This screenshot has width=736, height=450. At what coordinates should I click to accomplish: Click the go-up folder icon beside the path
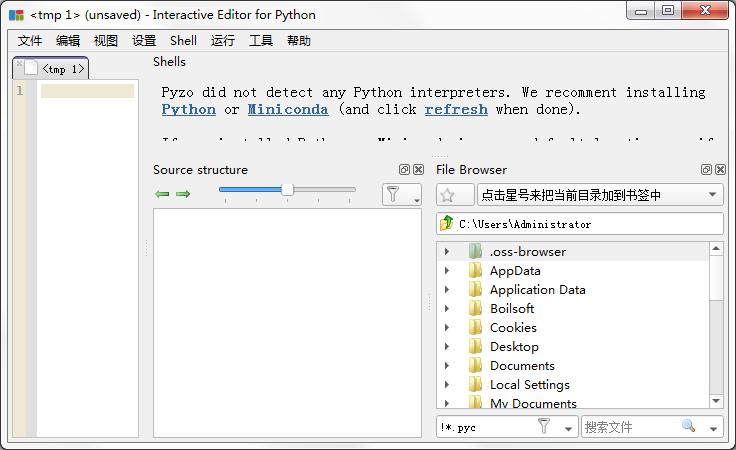click(447, 224)
